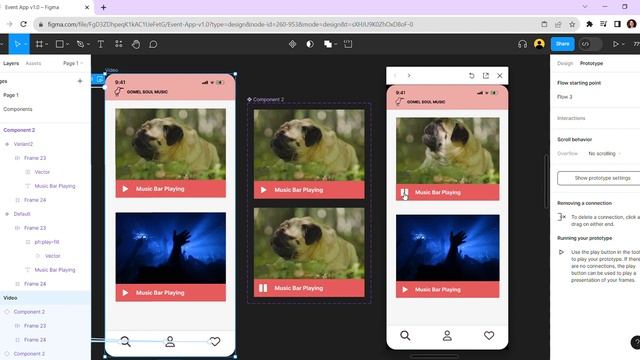Click the headphones audio icon

(x=522, y=44)
